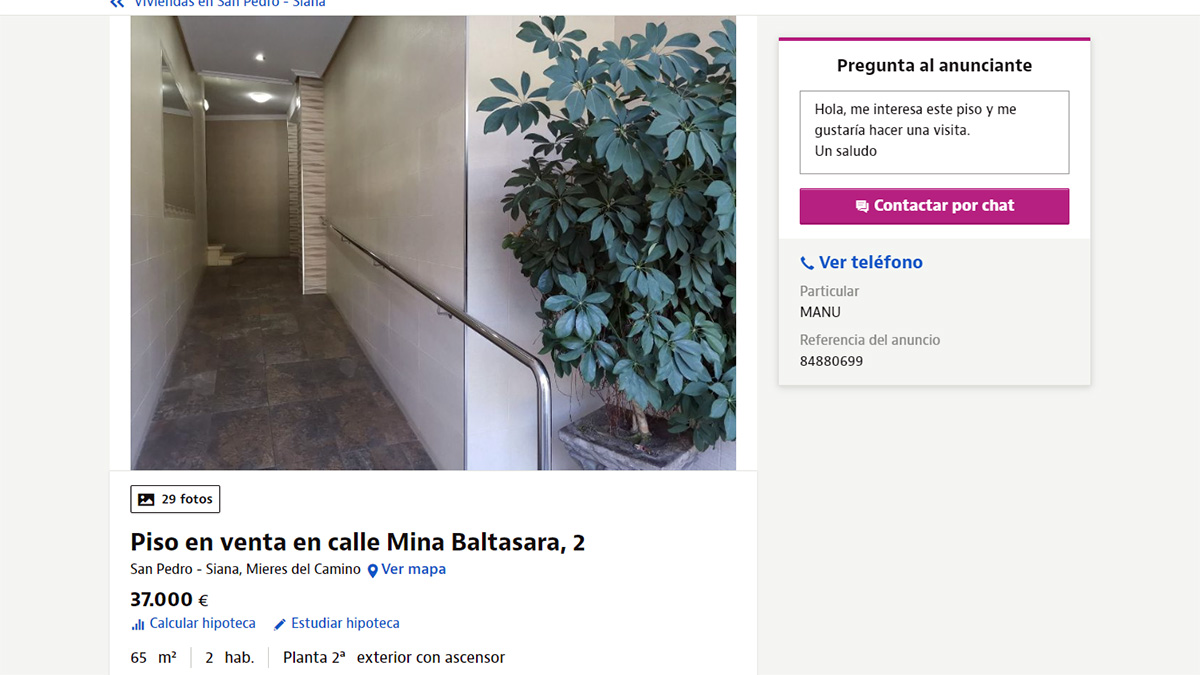Click inside the message text box to the advertiser
1200x675 pixels.
point(934,132)
